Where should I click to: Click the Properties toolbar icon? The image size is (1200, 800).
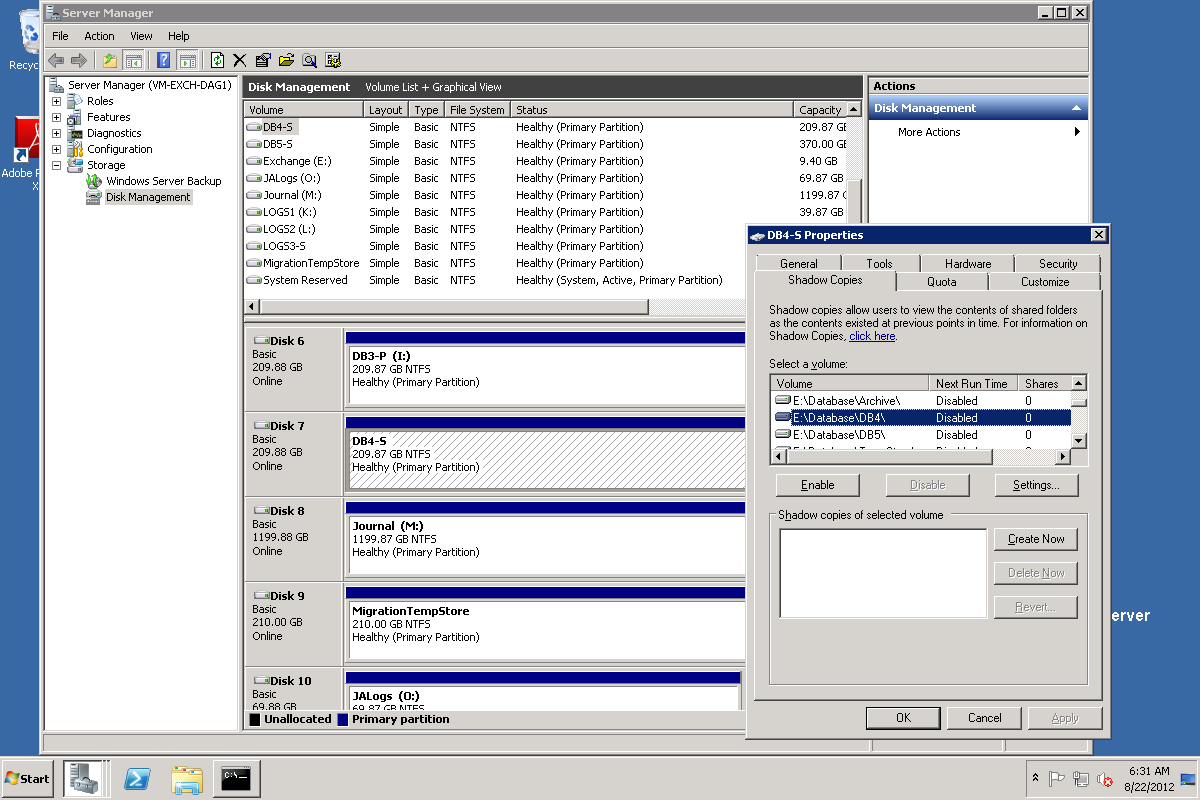[263, 60]
